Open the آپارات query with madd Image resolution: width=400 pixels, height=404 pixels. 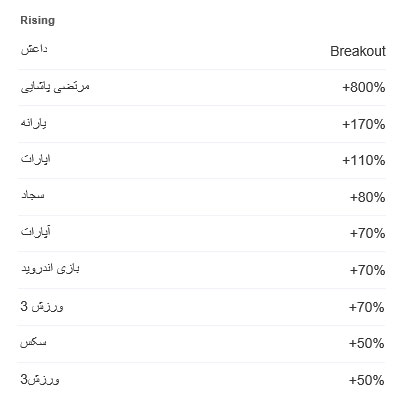pos(36,231)
